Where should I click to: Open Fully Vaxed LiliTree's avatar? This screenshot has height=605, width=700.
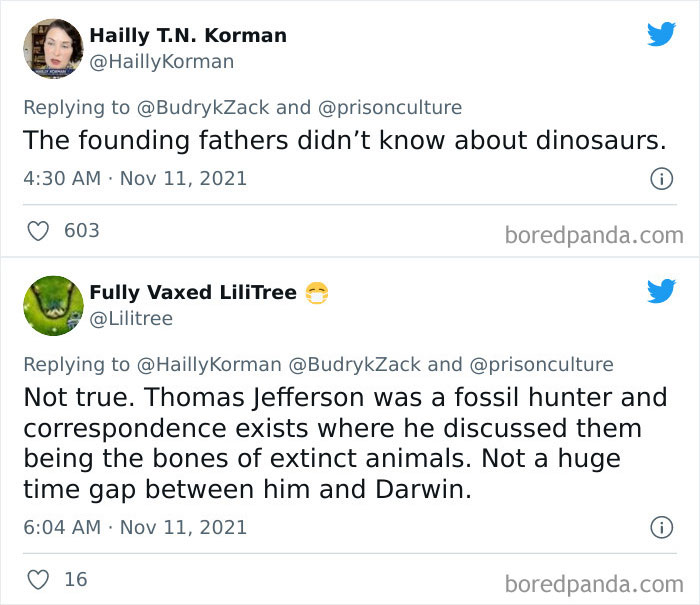point(53,305)
